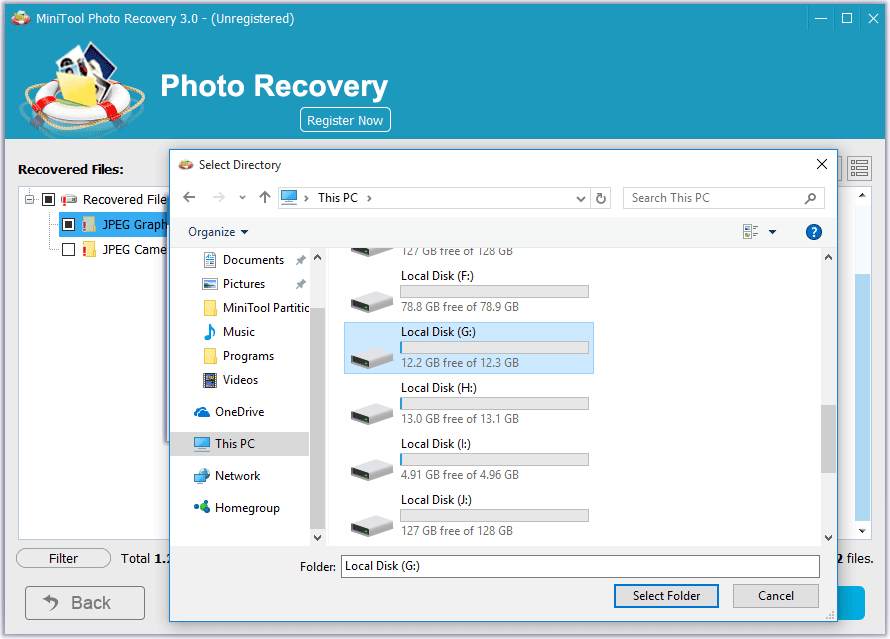Collapse the Recovered Files tree node
This screenshot has height=639, width=890.
[30, 200]
